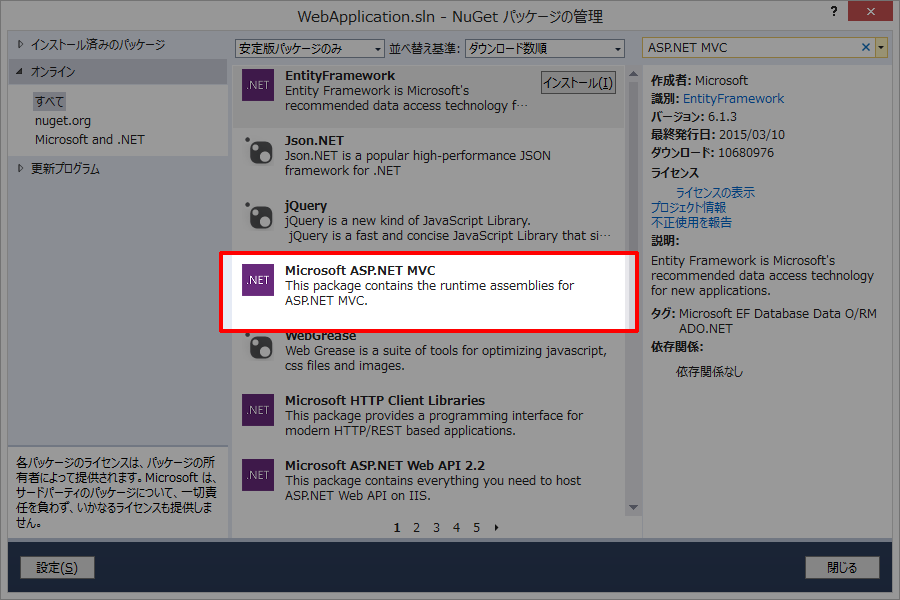Image resolution: width=900 pixels, height=600 pixels.
Task: Select the EntityFramework package title
Action: [340, 76]
